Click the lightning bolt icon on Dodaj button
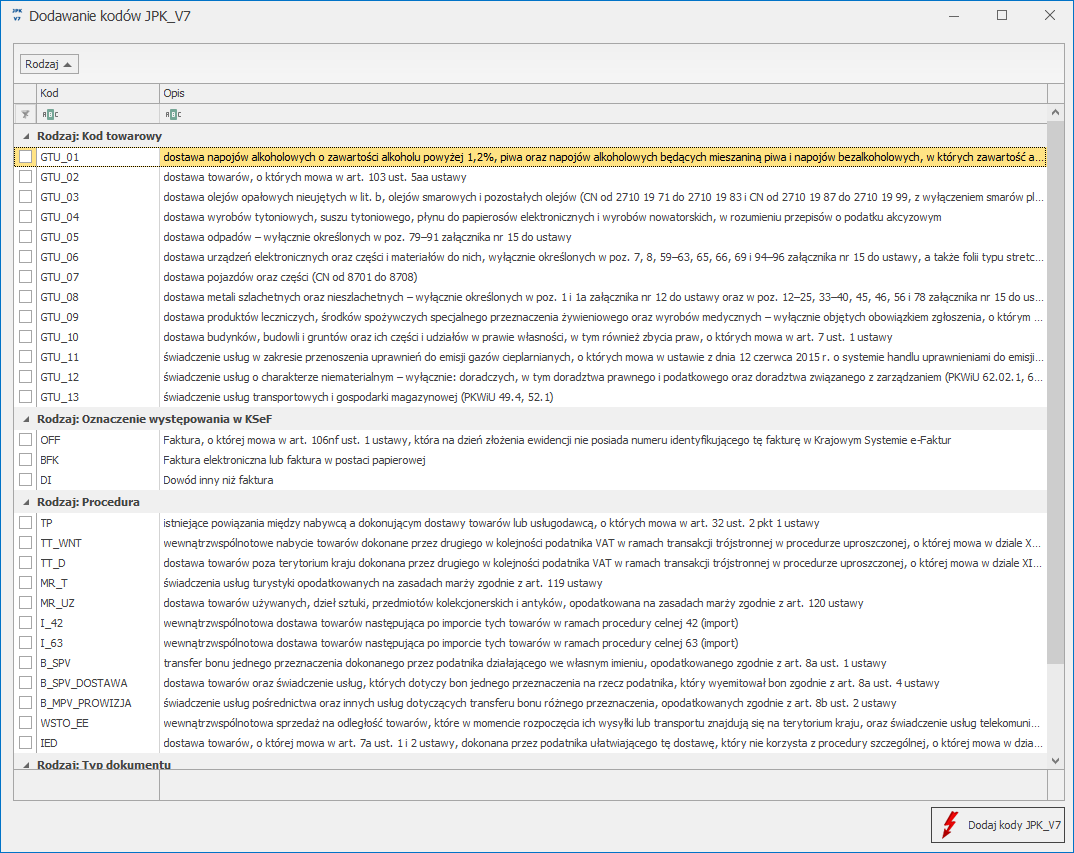Viewport: 1074px width, 853px height. (950, 826)
